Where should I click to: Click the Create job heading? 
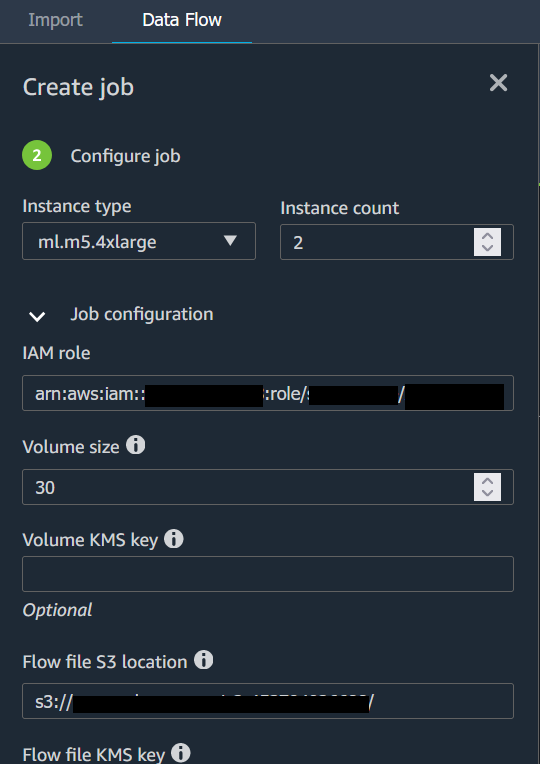78,88
